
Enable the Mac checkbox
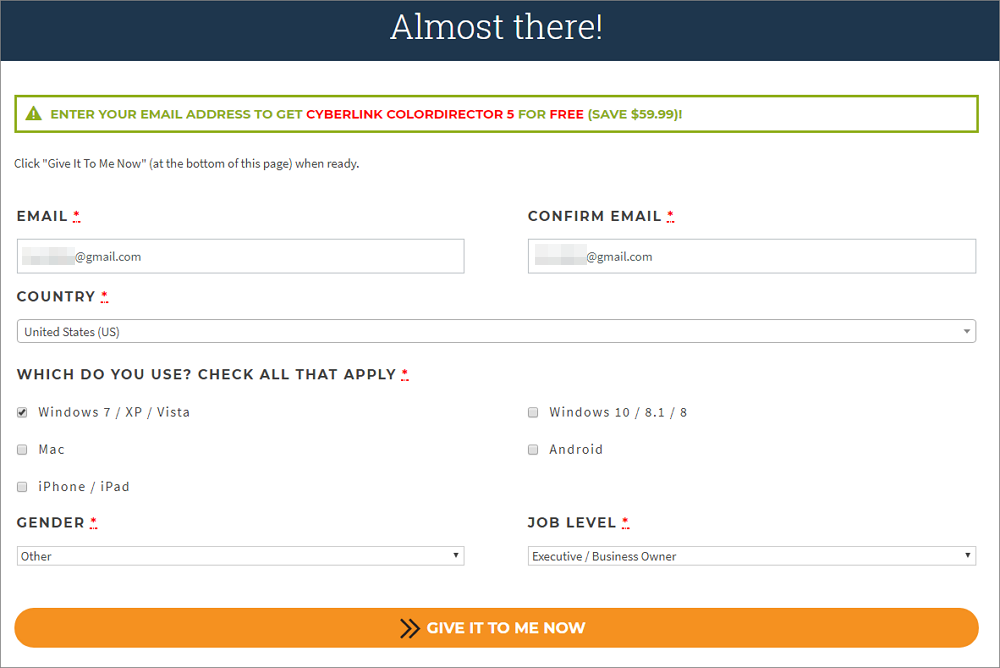click(x=22, y=450)
